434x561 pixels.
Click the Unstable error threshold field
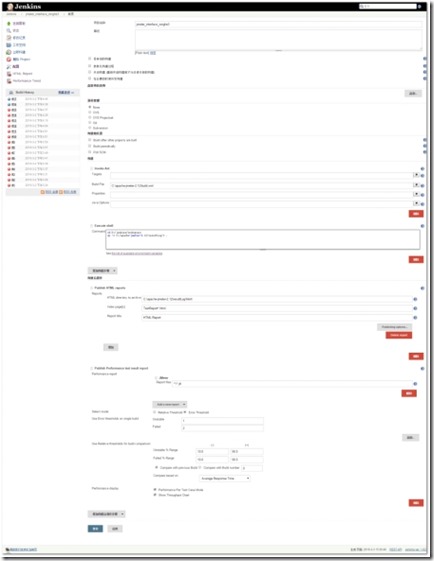click(x=223, y=420)
